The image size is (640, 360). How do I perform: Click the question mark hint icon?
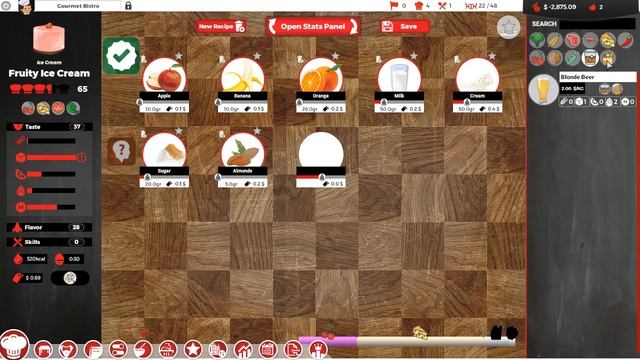121,151
